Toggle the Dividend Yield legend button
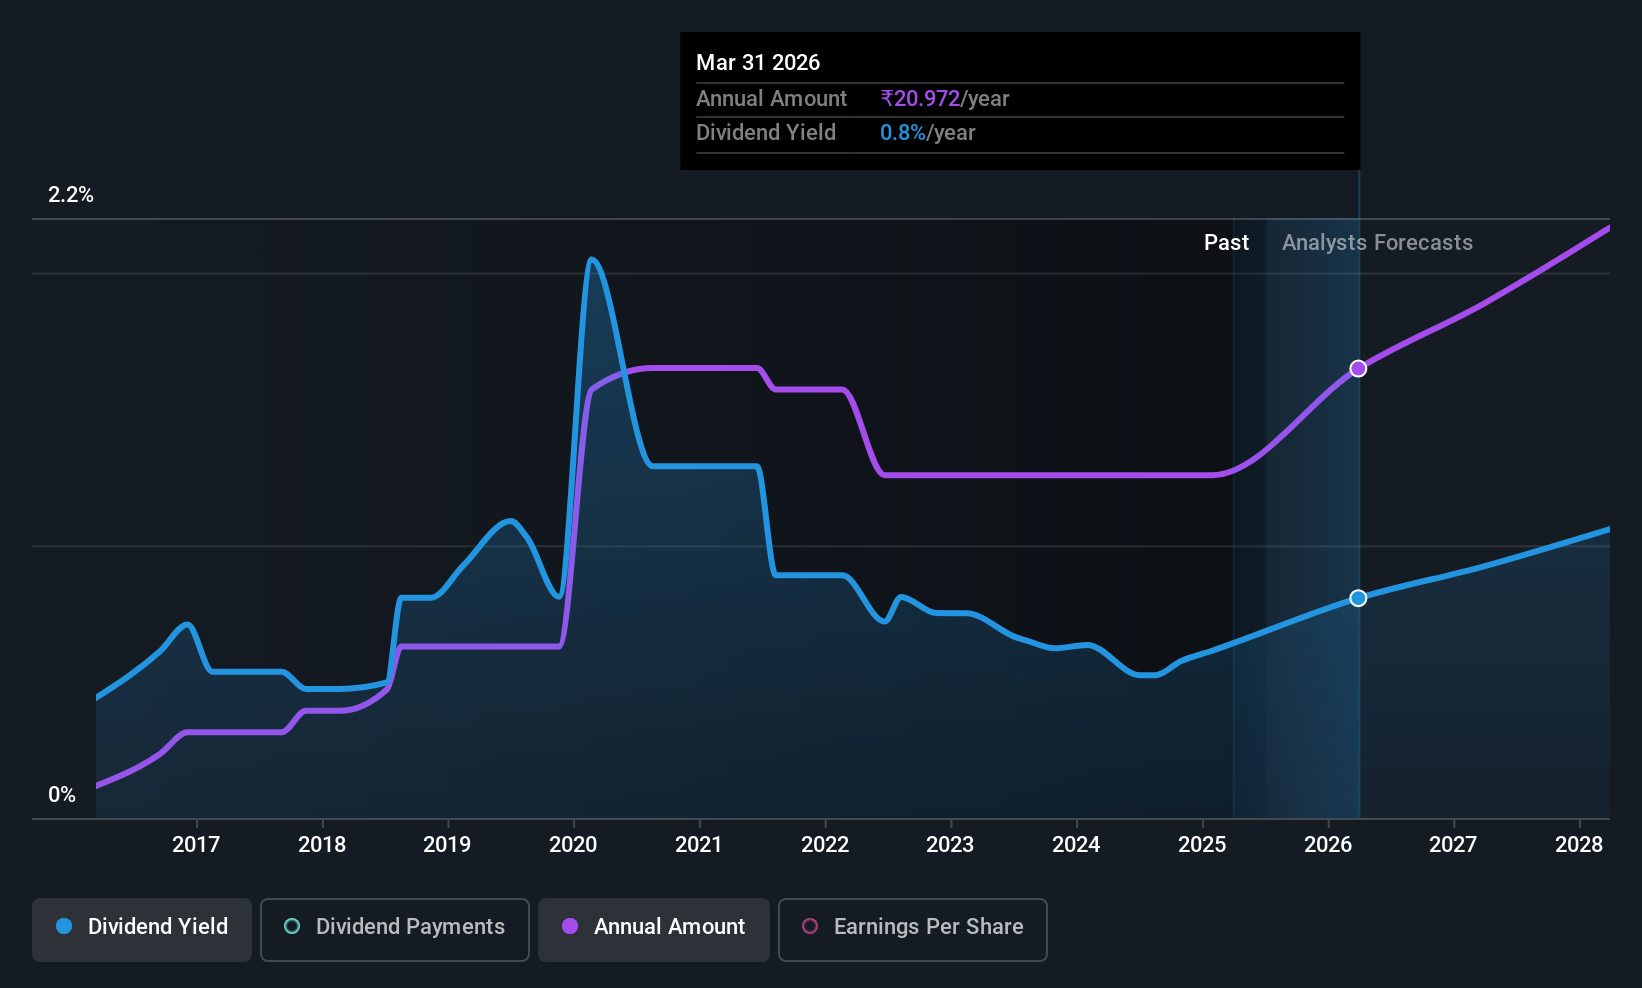Screen dimensions: 1642x988 142,929
